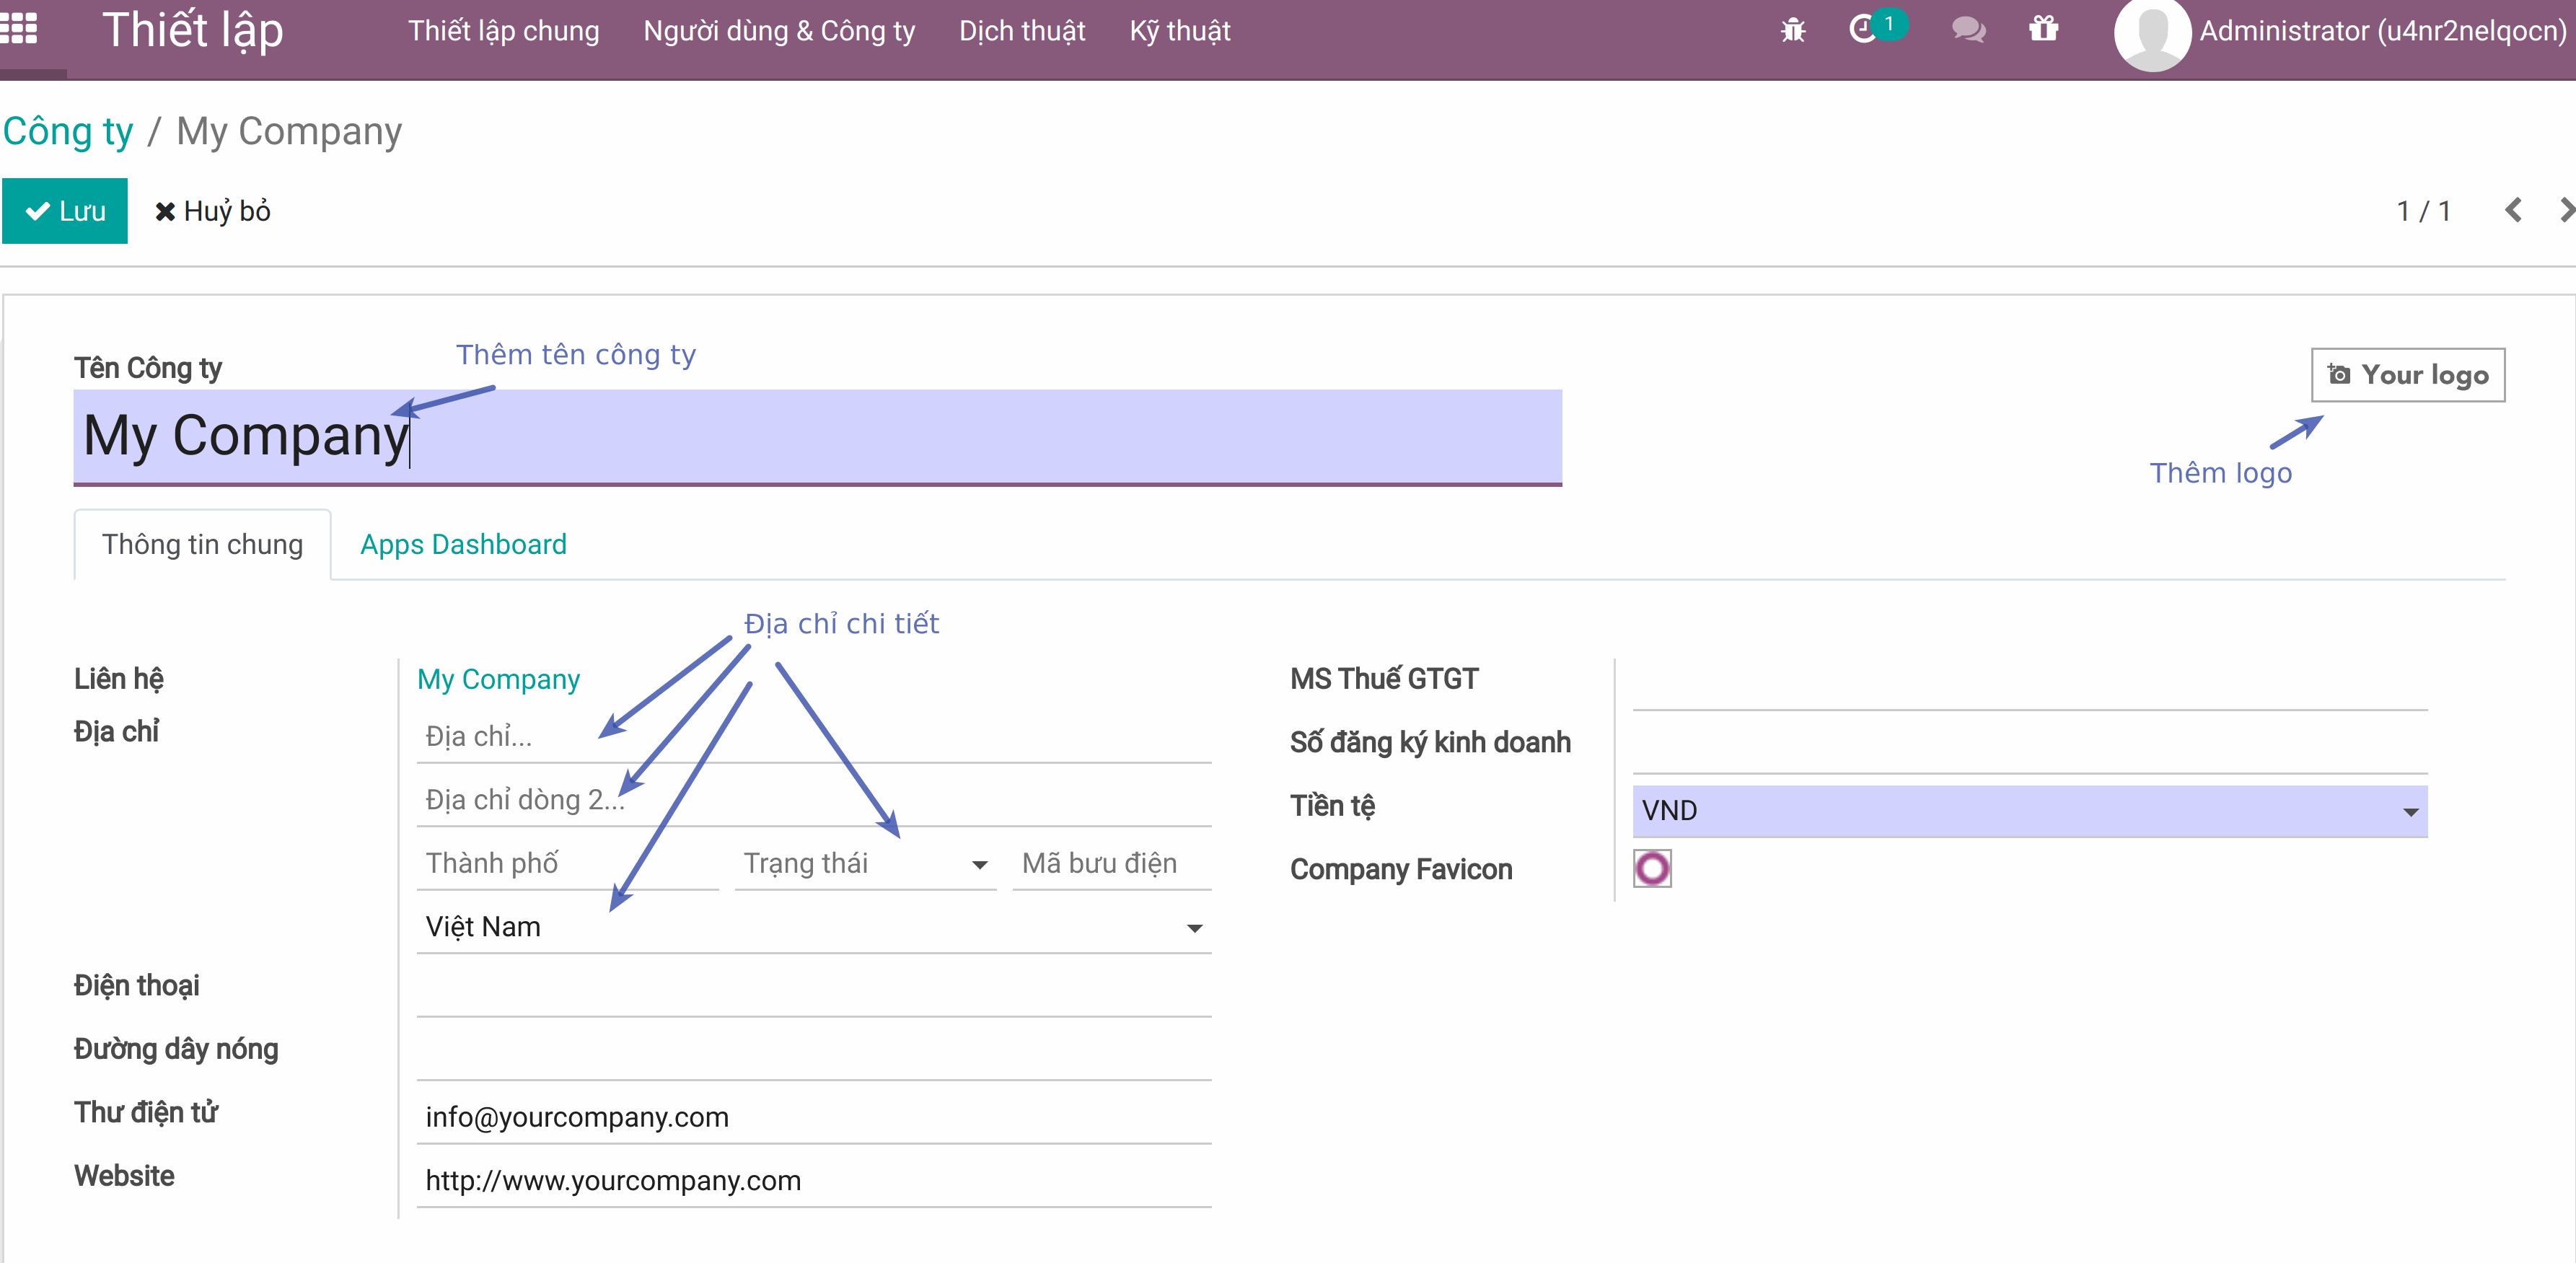Open Người dùng & Công ty menu

tap(778, 31)
